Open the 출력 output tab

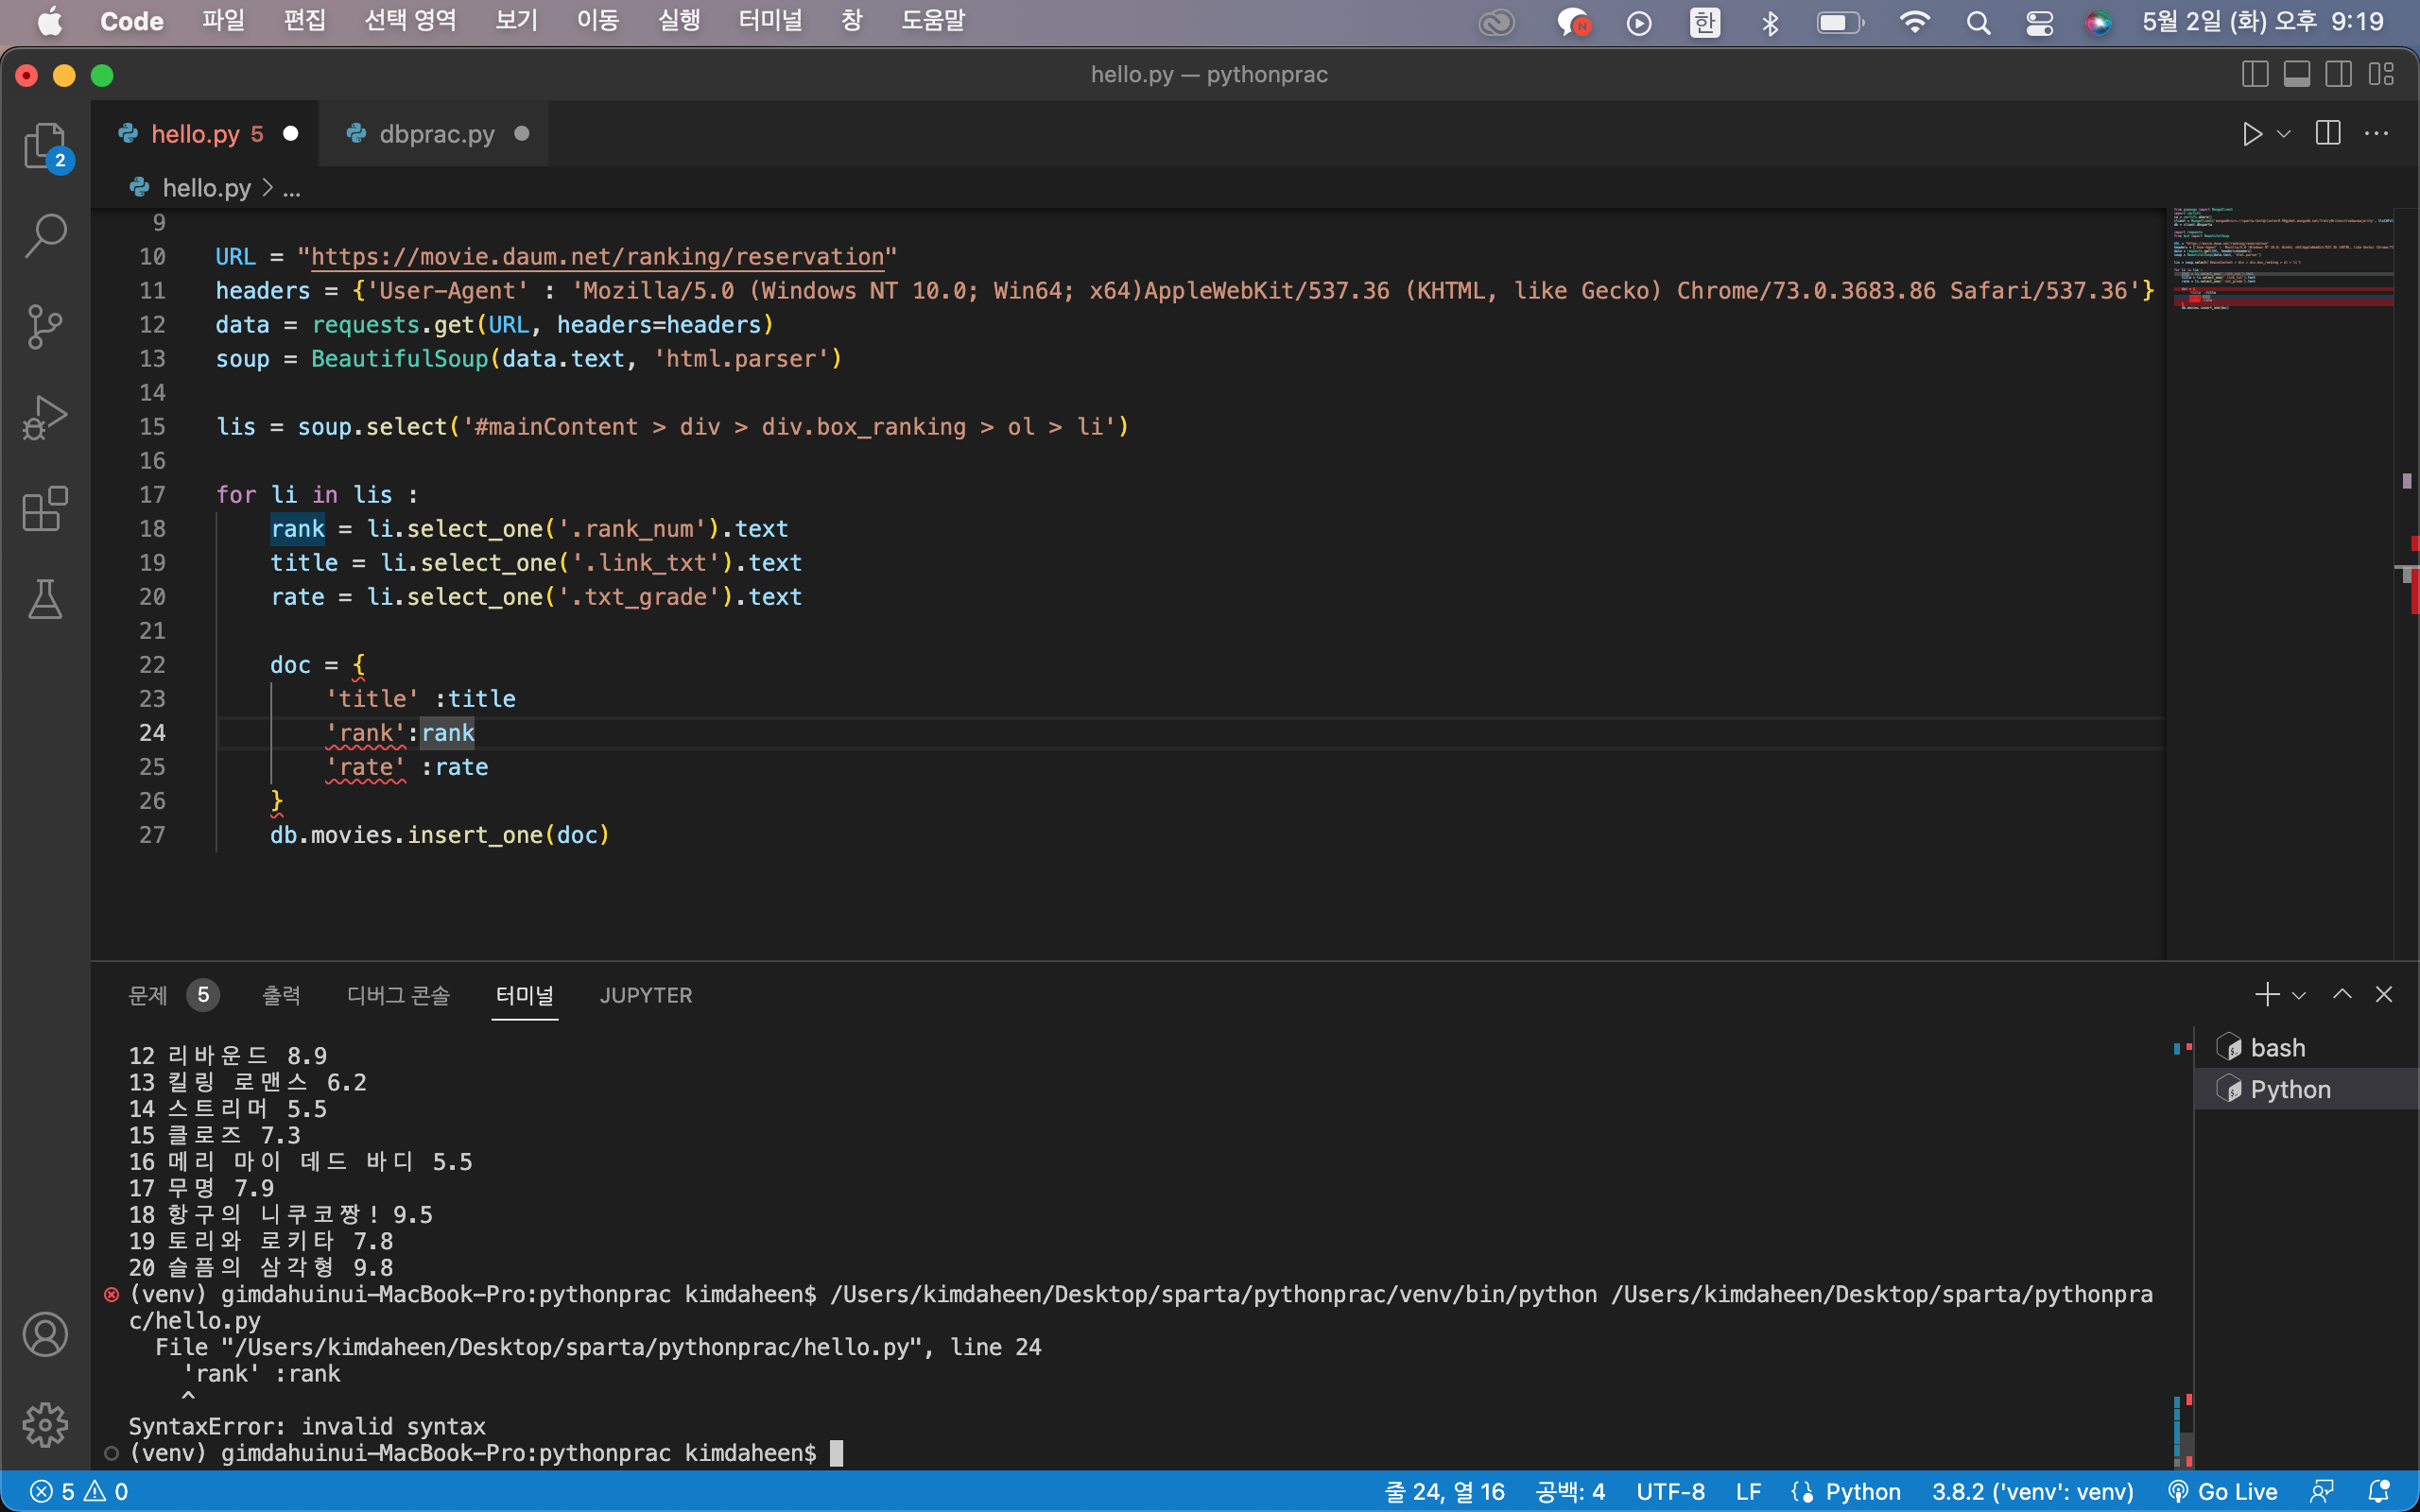pos(281,995)
